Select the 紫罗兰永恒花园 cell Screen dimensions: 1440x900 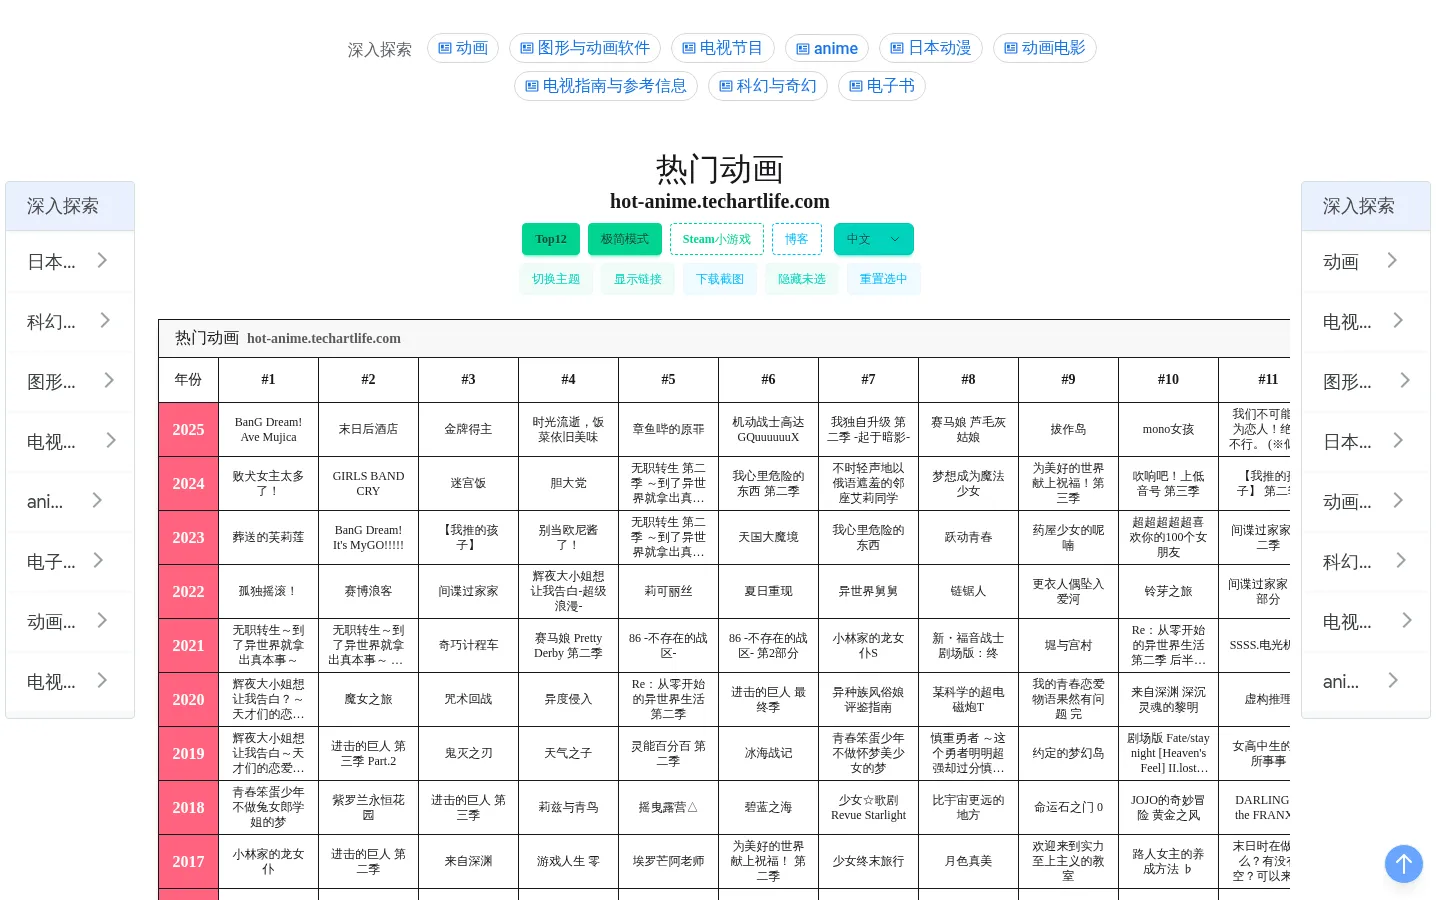pyautogui.click(x=368, y=807)
